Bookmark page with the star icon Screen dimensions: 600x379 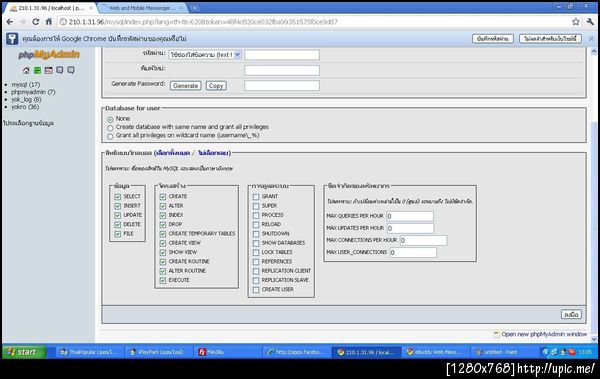click(576, 22)
